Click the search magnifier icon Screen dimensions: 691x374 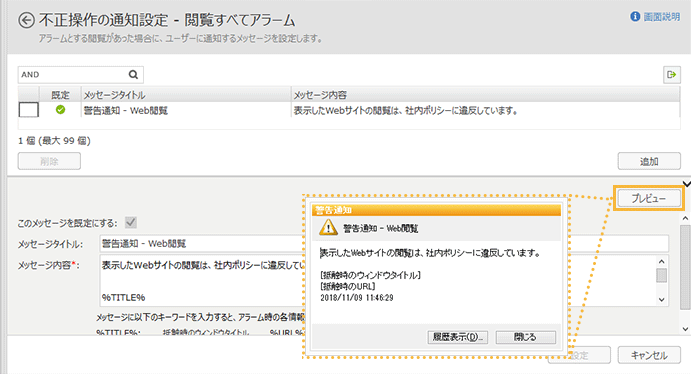coord(133,74)
